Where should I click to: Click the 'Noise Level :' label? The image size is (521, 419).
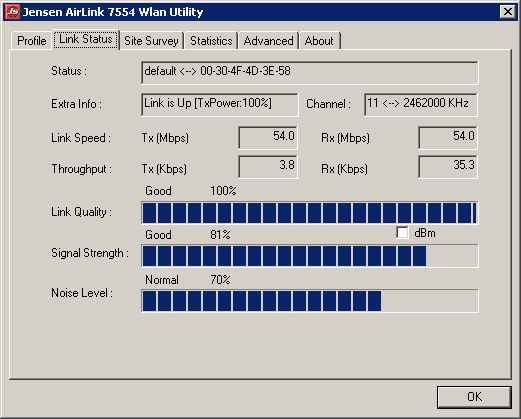coord(82,293)
